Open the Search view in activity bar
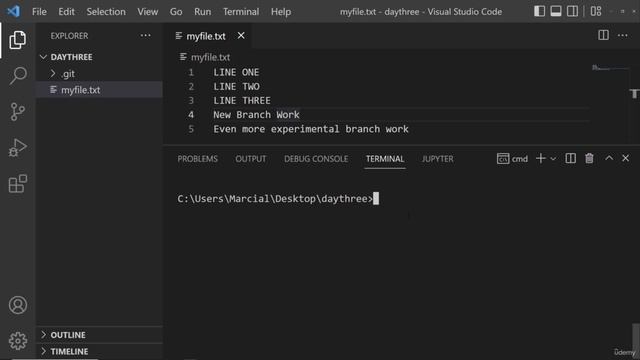640x360 pixels. click(x=18, y=76)
